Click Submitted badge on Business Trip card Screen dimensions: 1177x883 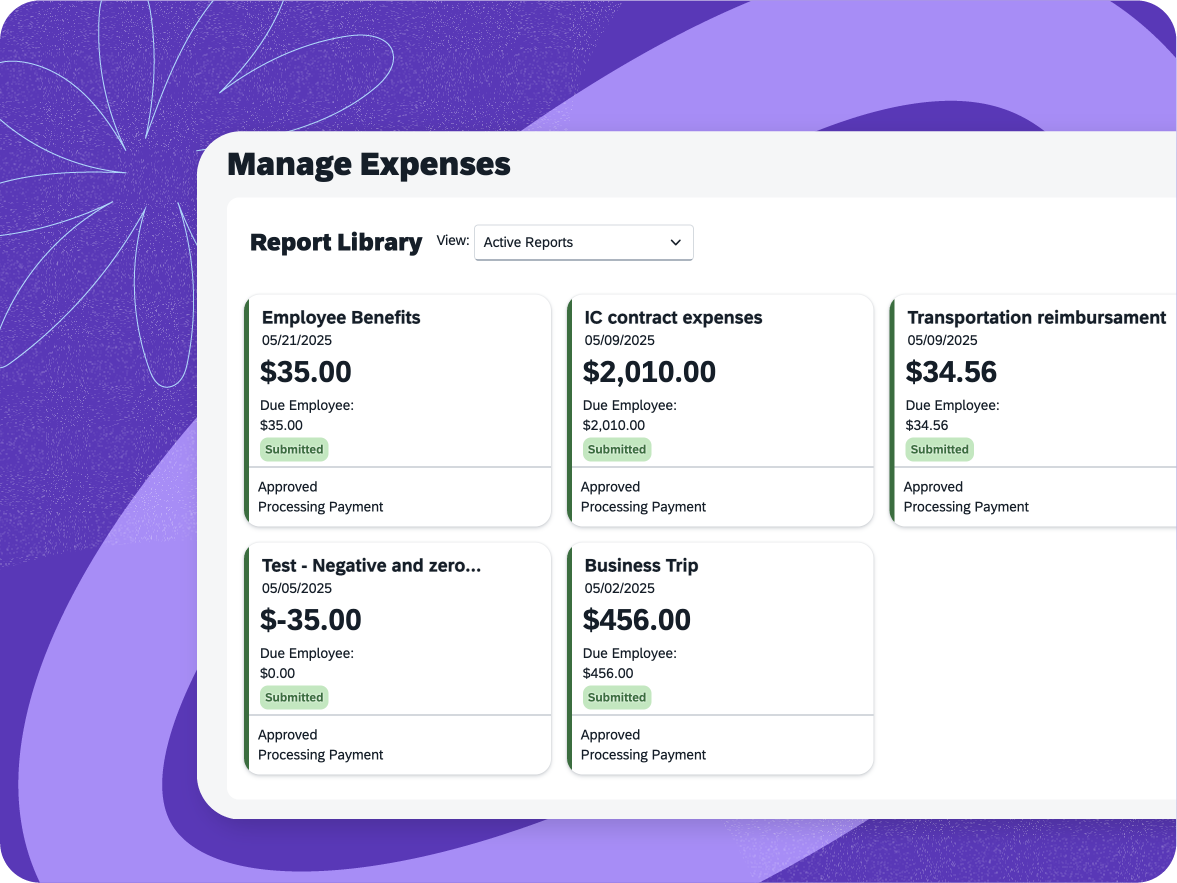[x=617, y=698]
